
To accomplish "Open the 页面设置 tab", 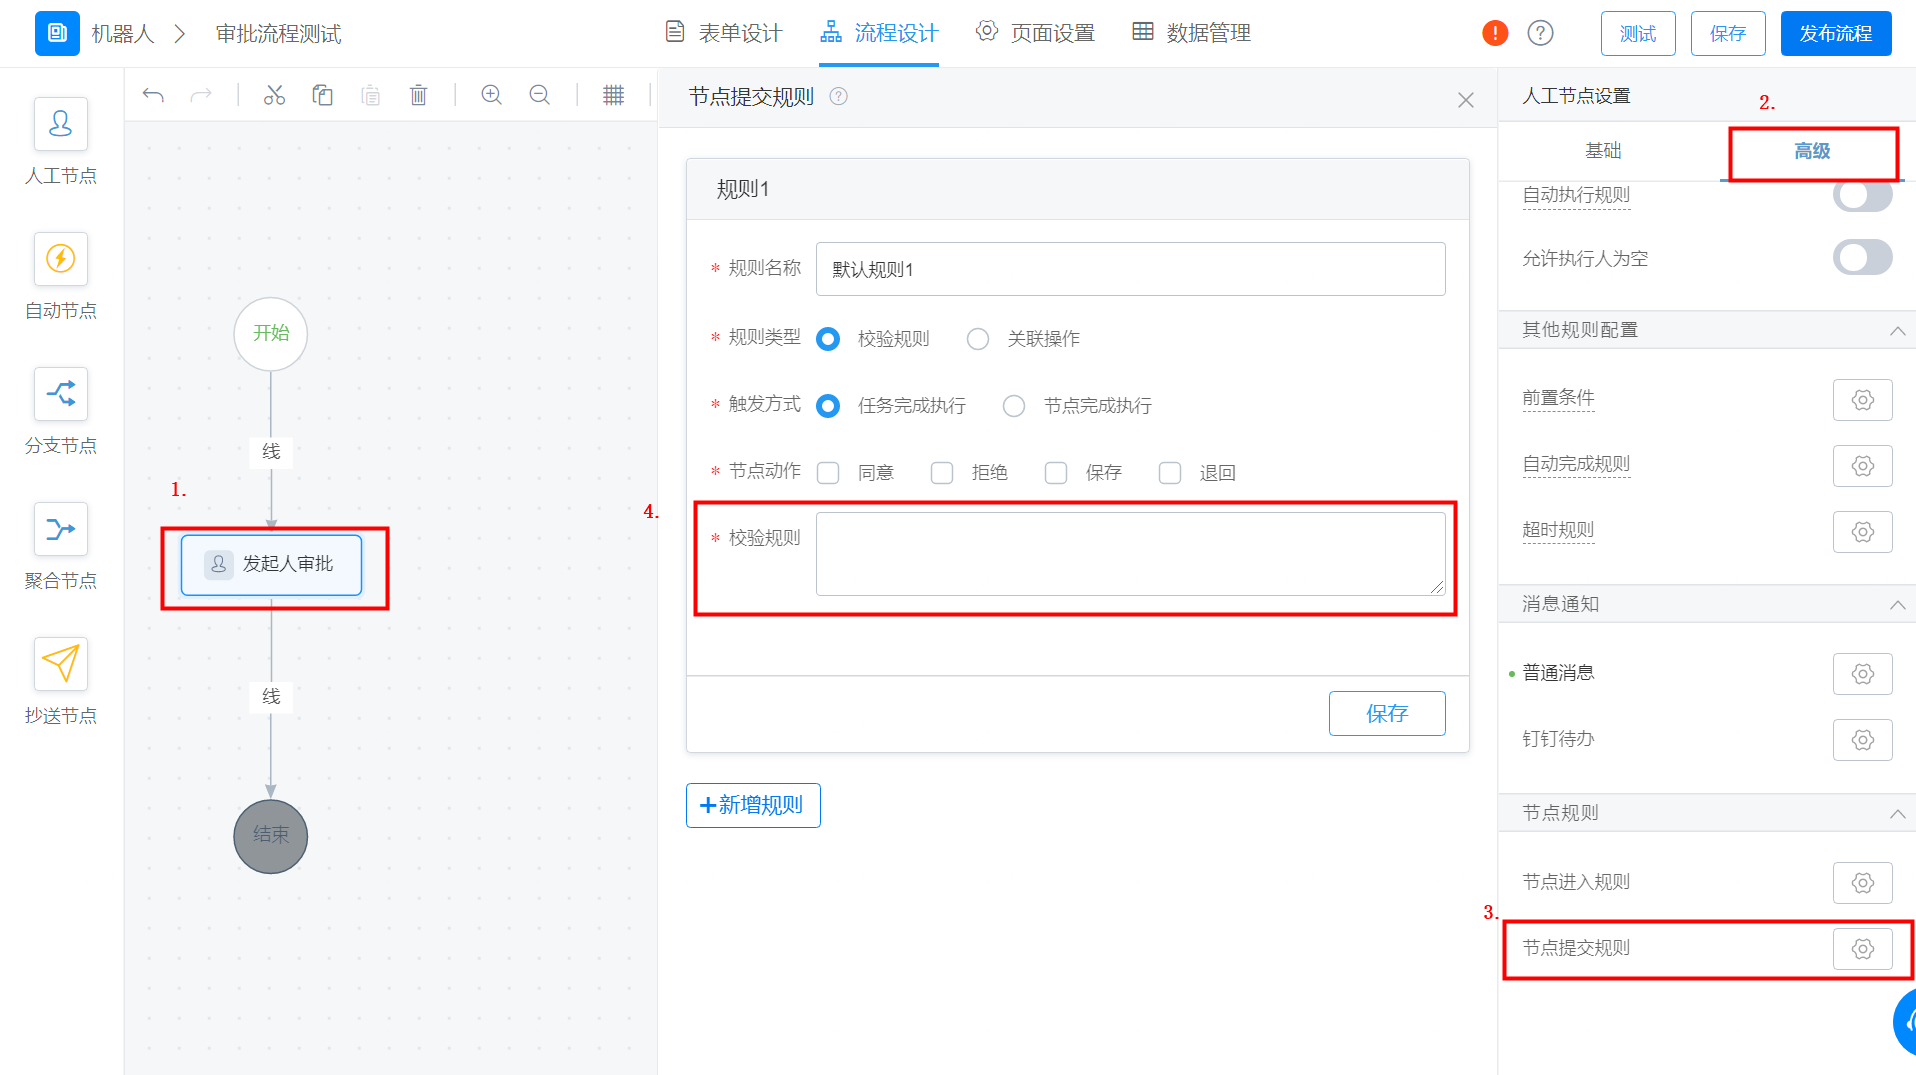I will (1035, 33).
